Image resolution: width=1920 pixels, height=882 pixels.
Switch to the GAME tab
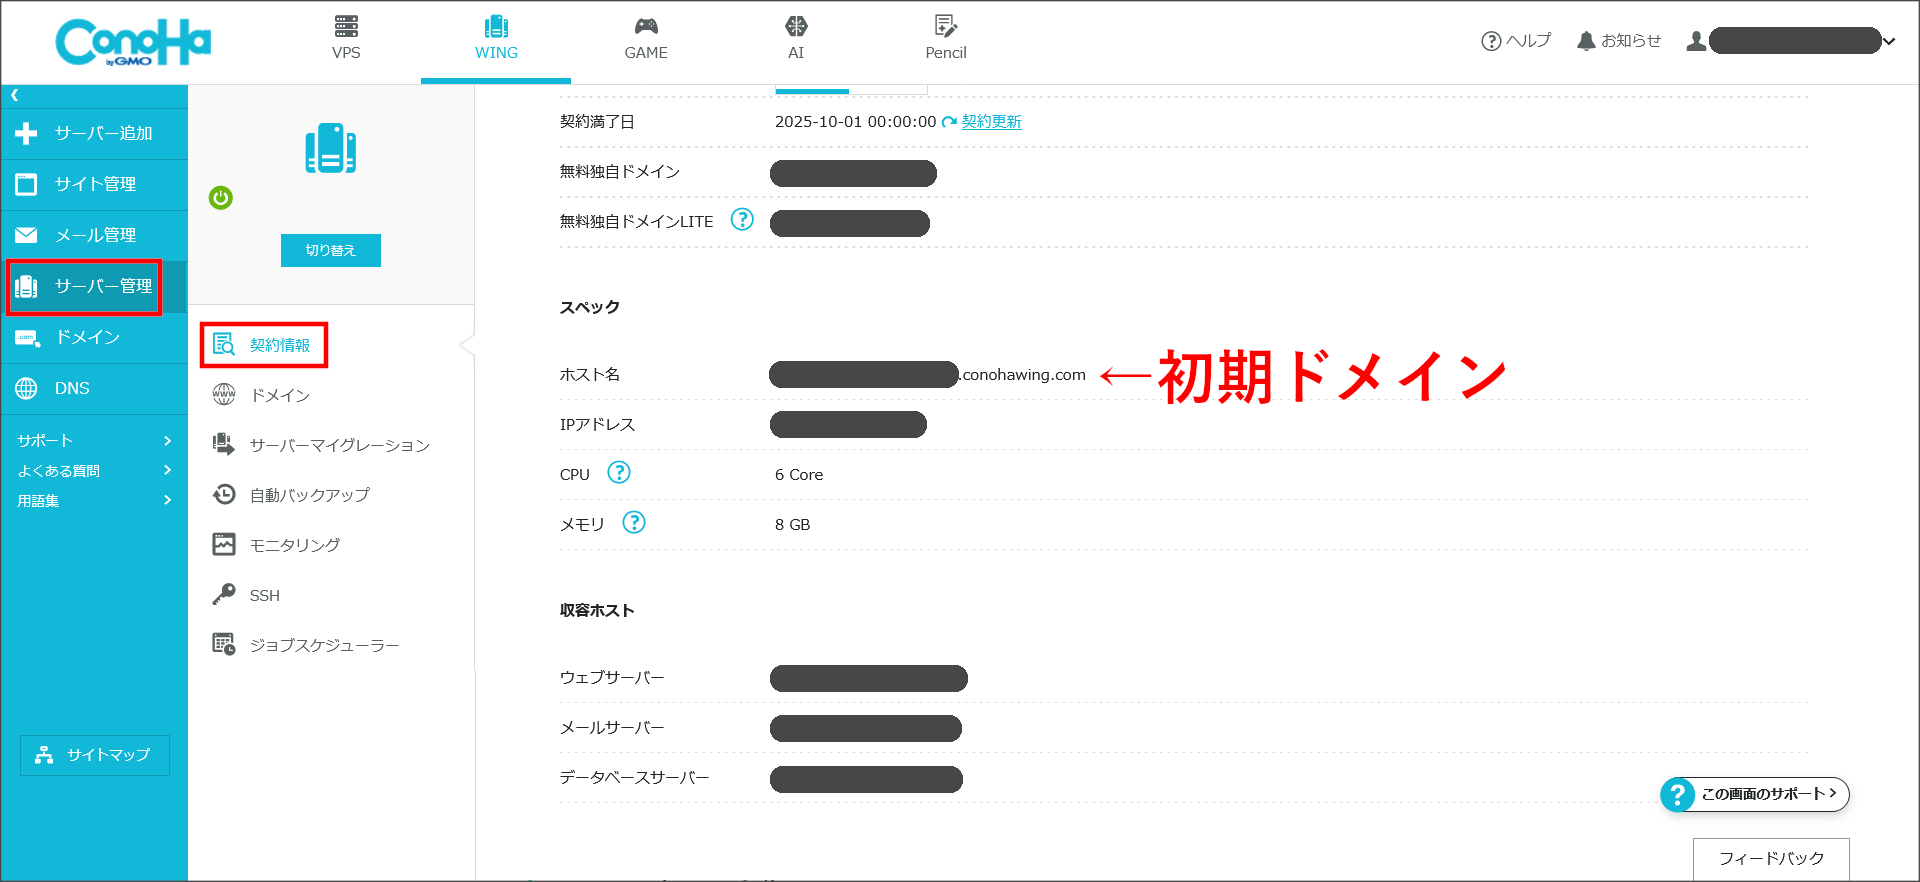click(x=646, y=39)
